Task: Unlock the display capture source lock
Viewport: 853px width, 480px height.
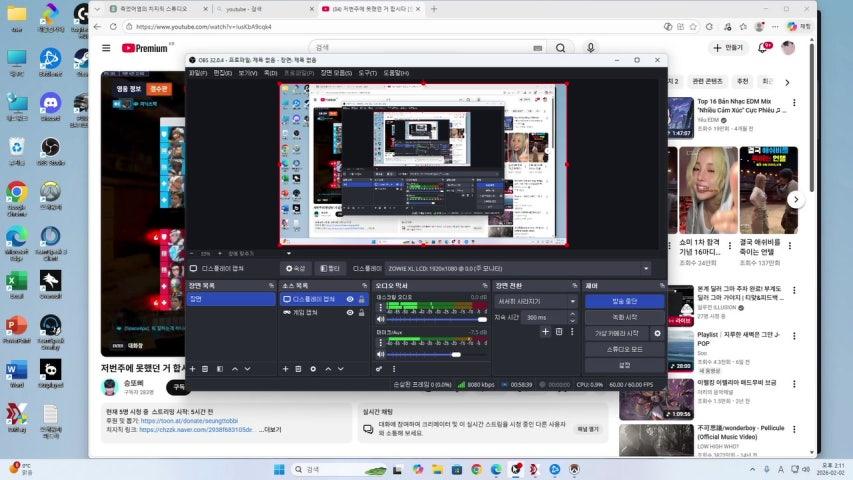Action: tap(361, 299)
